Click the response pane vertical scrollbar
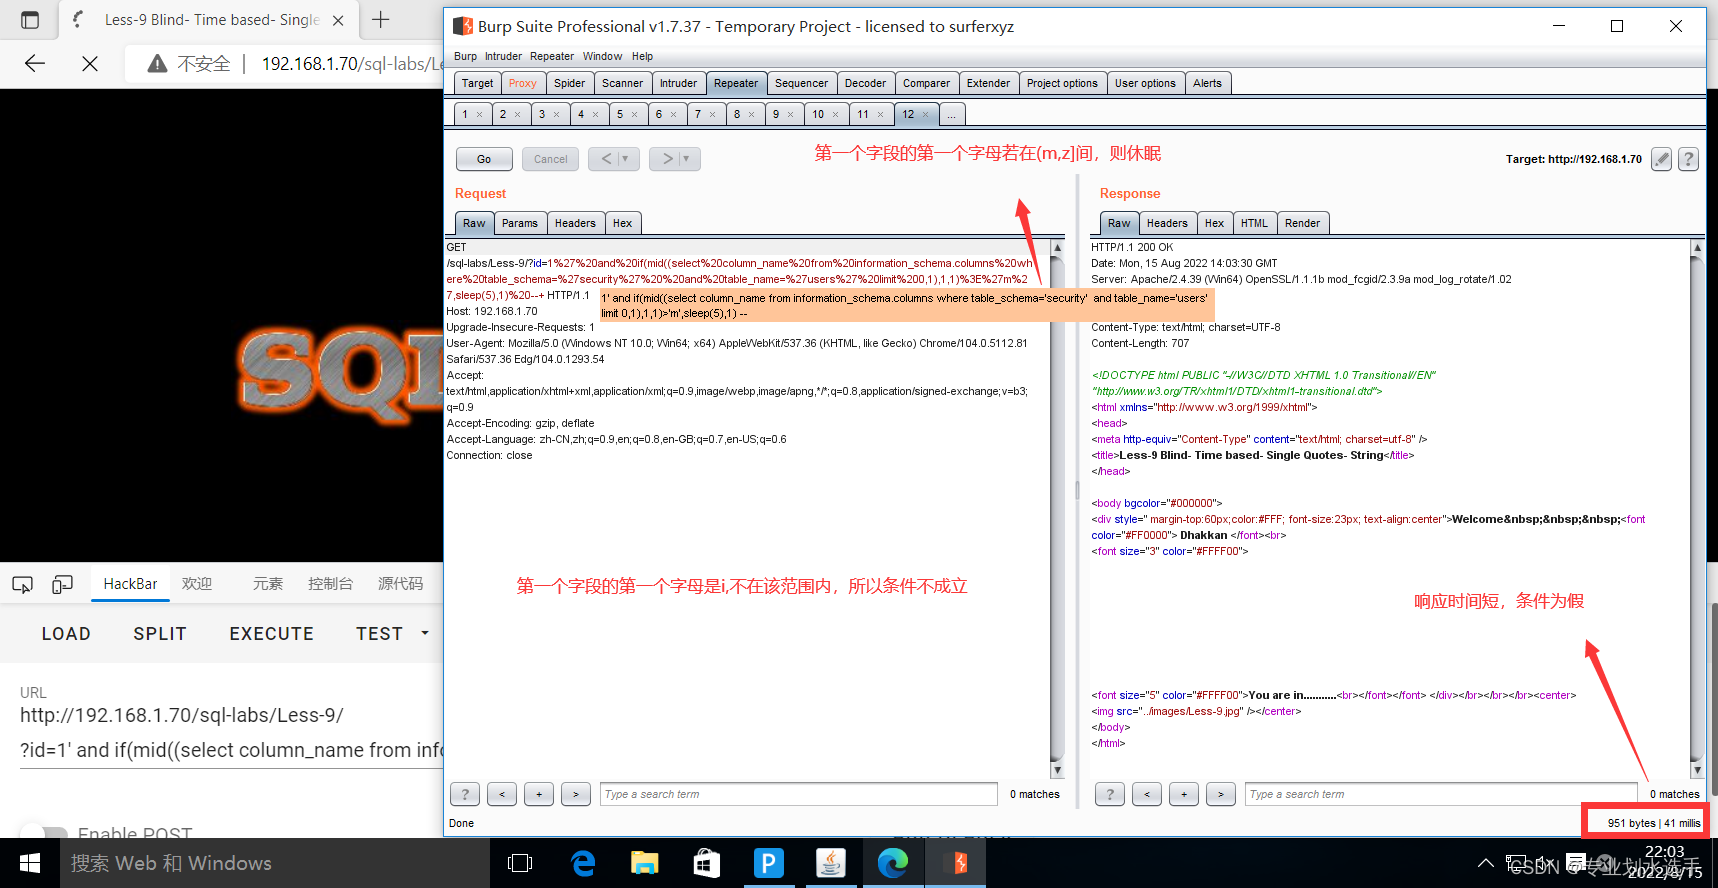1718x888 pixels. click(1696, 508)
